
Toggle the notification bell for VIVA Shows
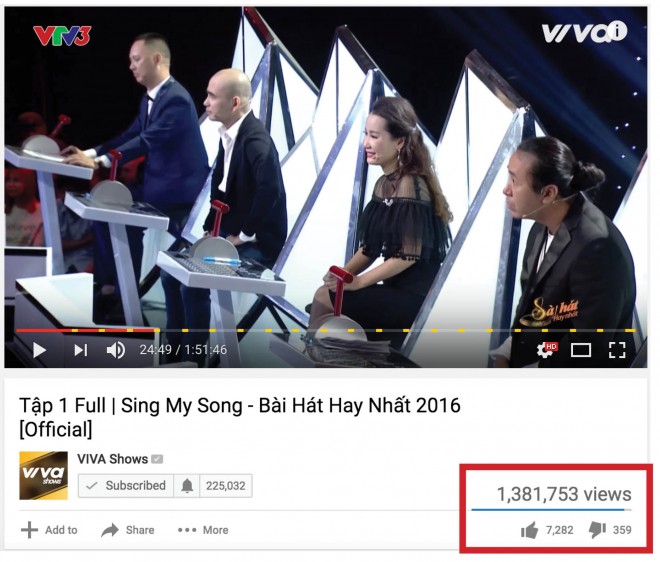[x=187, y=486]
